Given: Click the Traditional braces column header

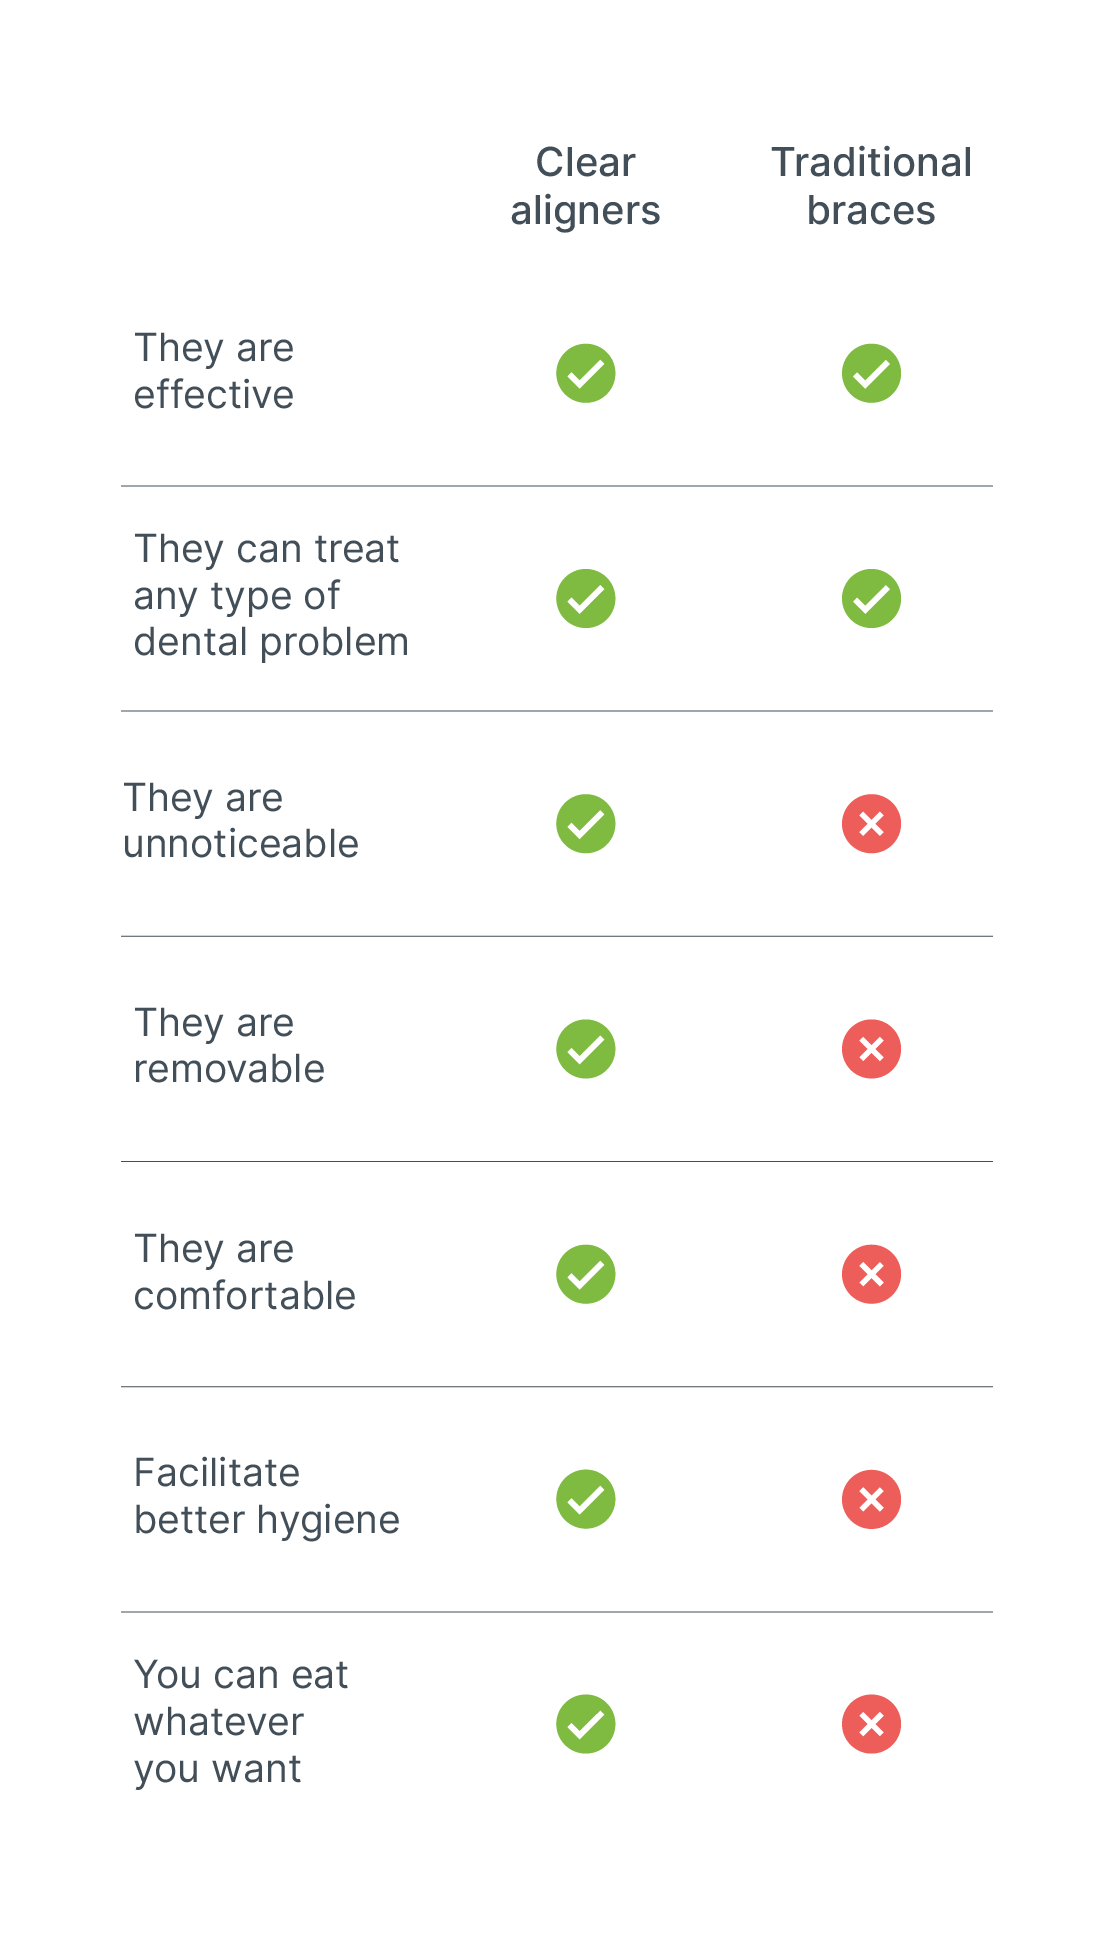Looking at the screenshot, I should click(x=871, y=186).
